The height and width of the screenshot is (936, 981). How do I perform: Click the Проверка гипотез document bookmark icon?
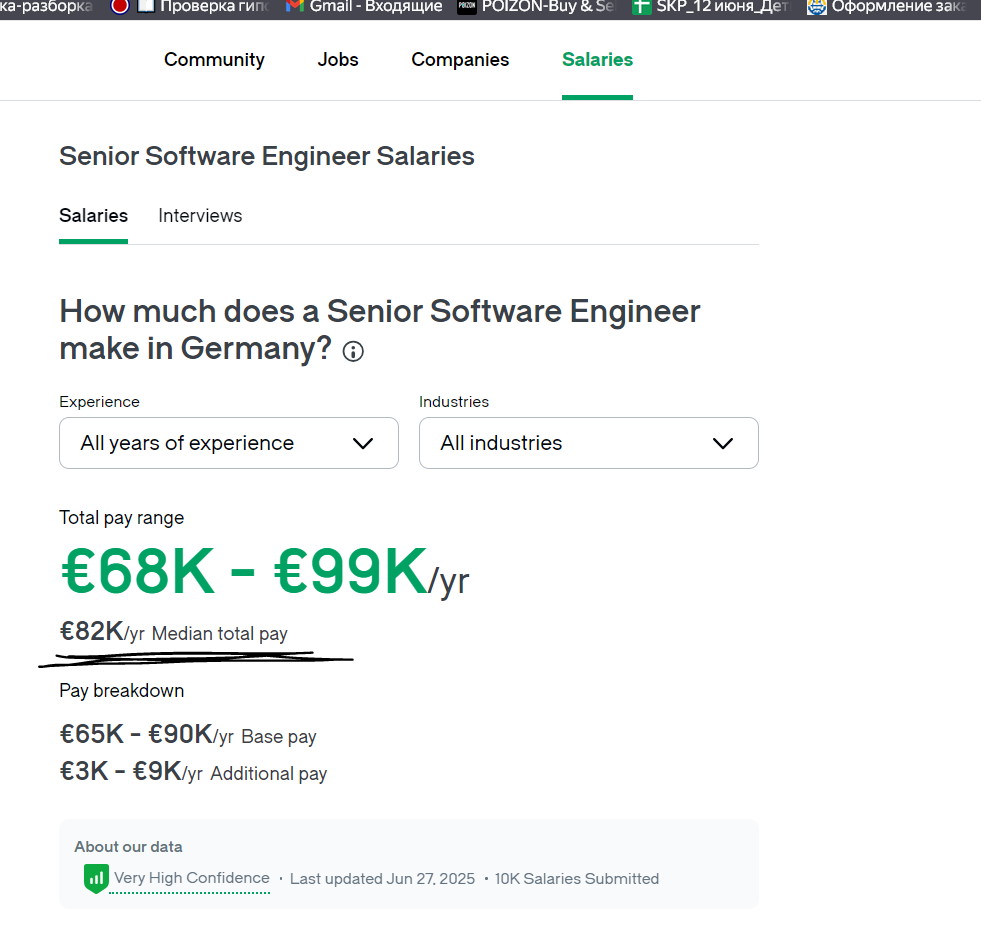point(146,6)
